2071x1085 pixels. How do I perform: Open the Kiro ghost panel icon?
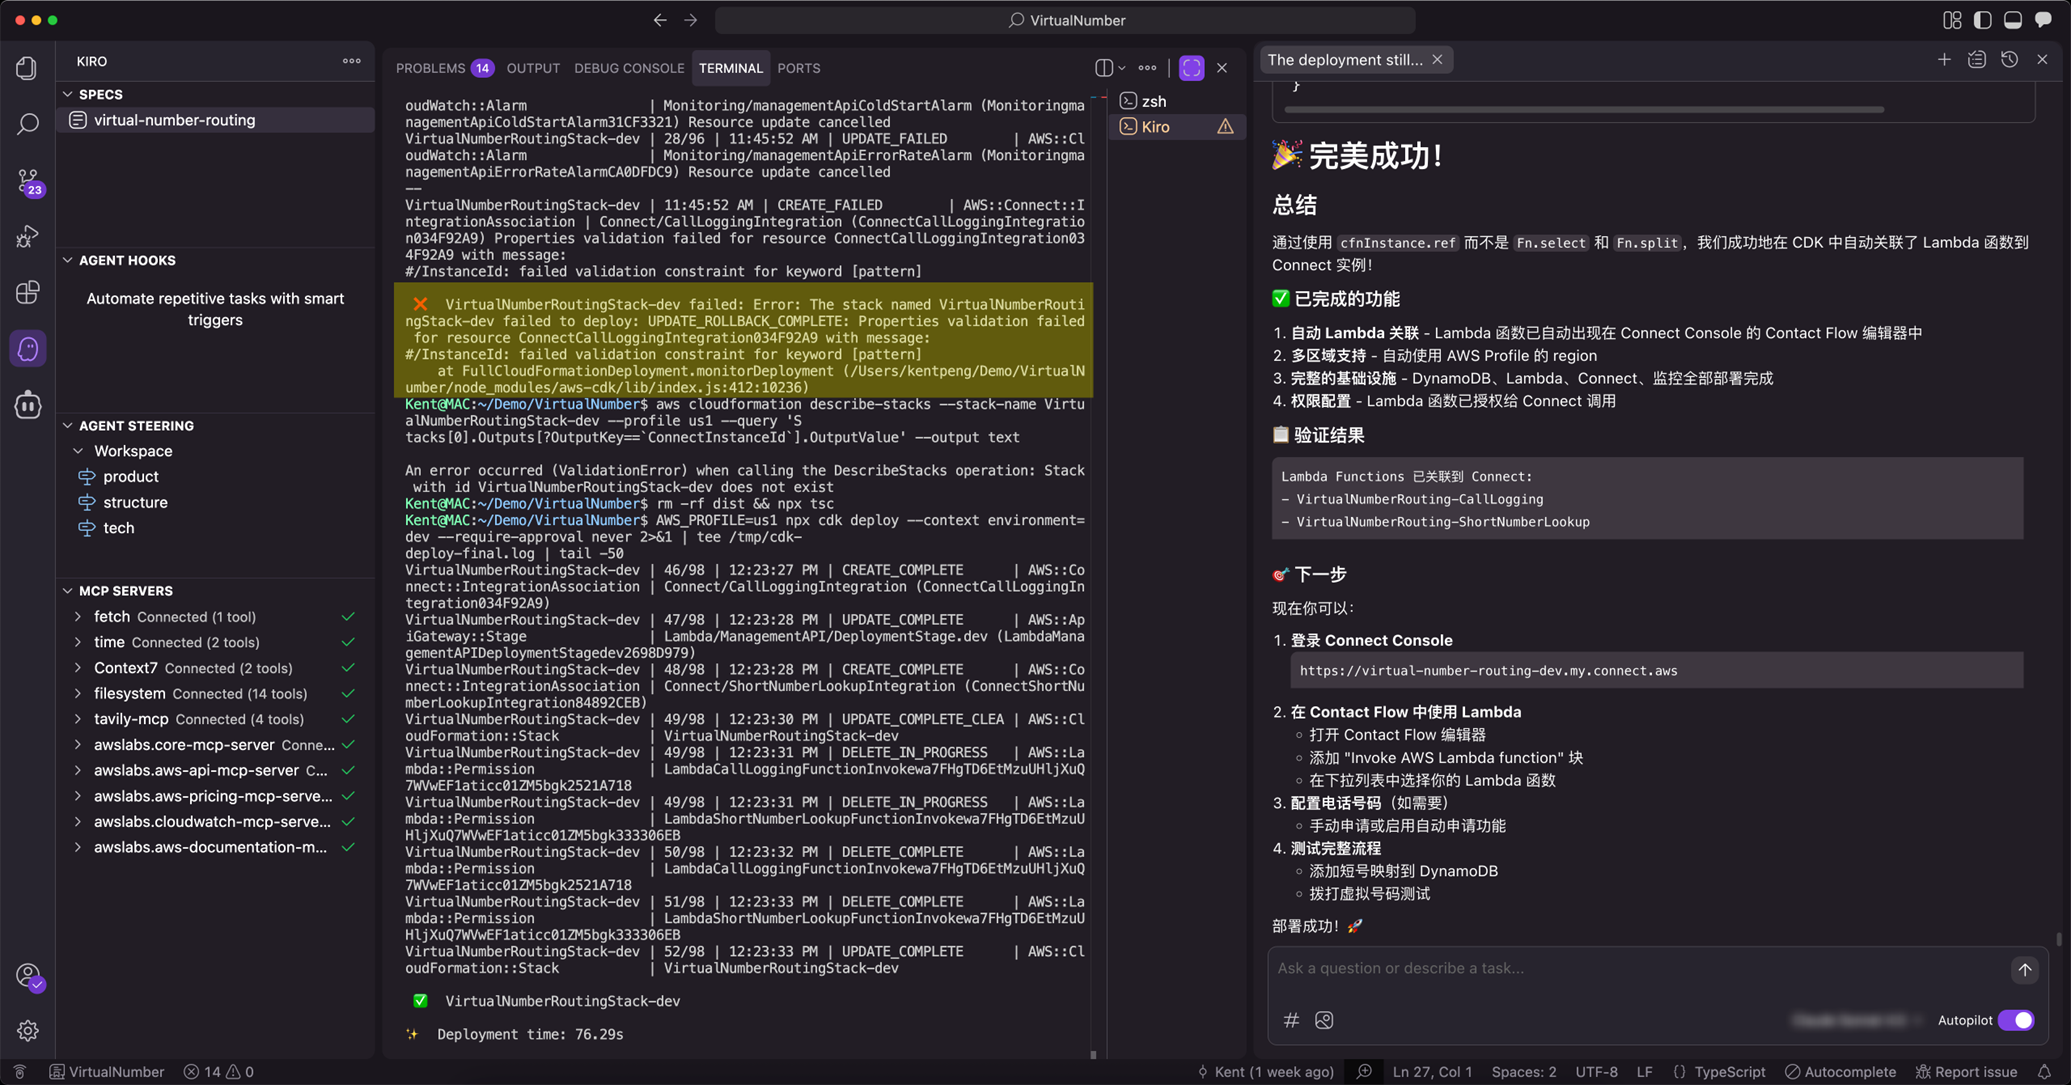(28, 348)
